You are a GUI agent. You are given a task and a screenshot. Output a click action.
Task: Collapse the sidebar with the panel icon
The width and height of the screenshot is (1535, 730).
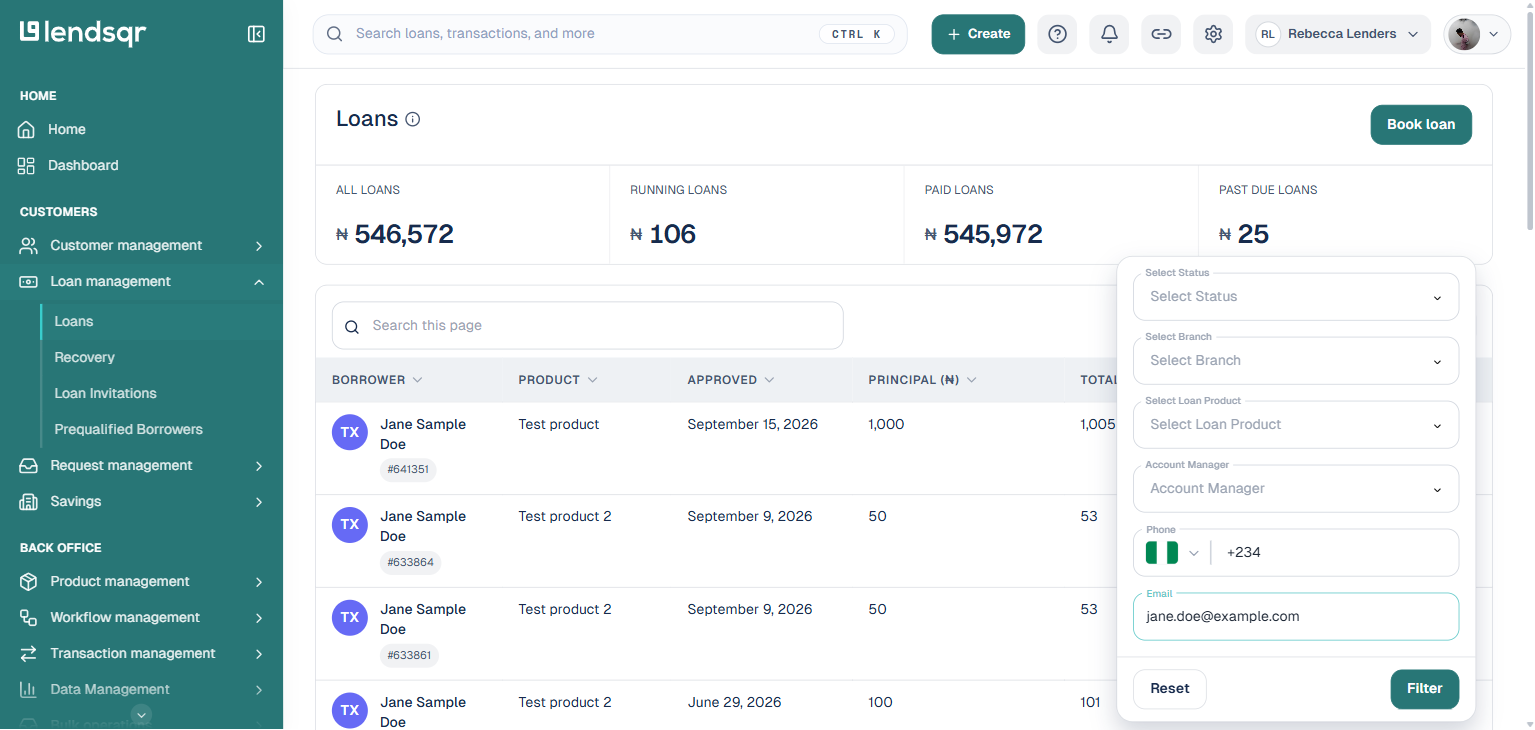point(256,34)
